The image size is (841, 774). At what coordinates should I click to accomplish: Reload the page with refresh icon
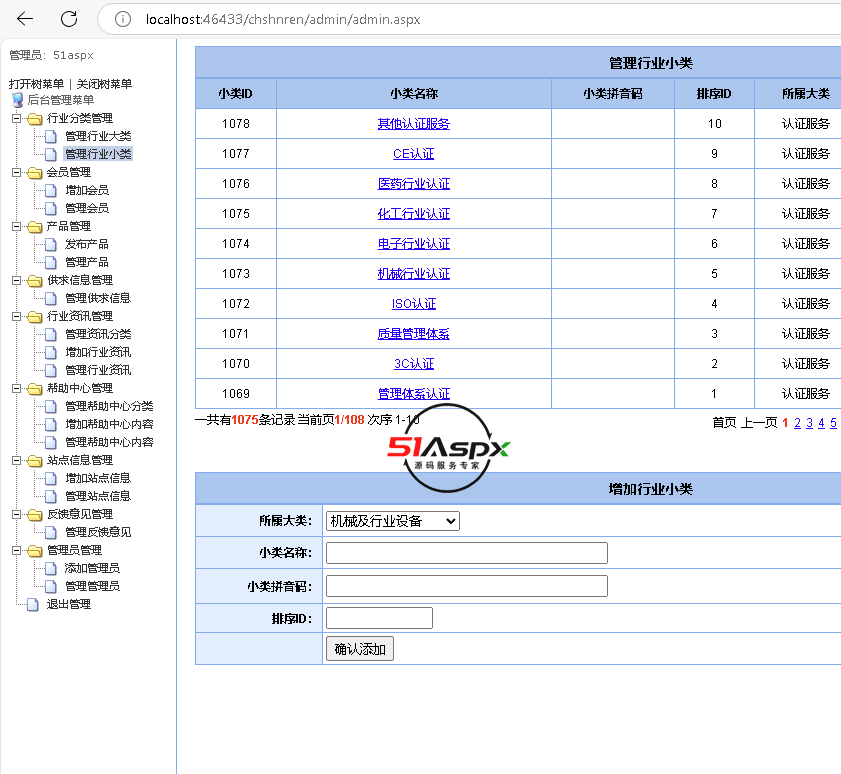click(69, 19)
